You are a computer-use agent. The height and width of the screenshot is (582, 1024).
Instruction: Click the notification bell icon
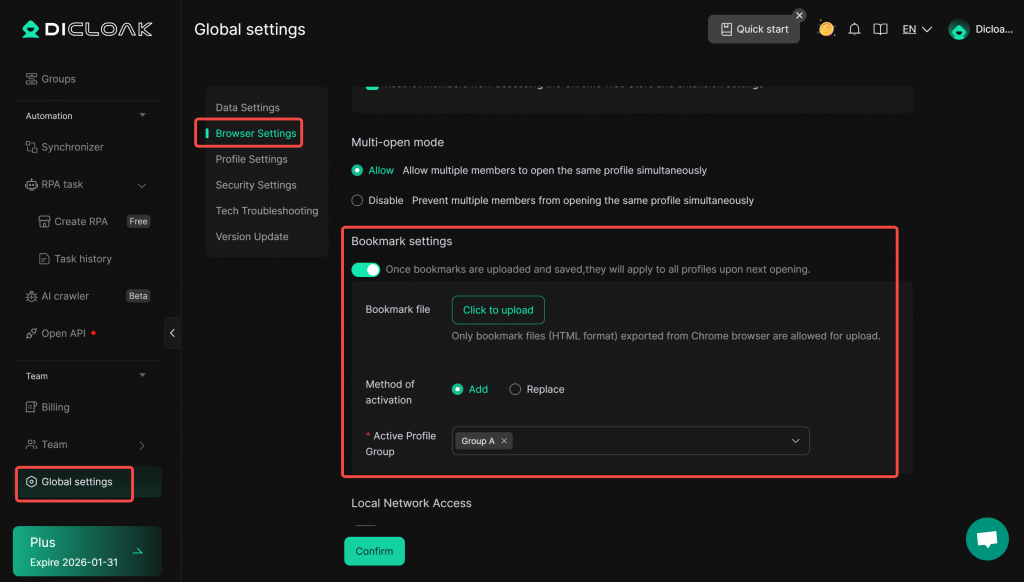[x=854, y=30]
